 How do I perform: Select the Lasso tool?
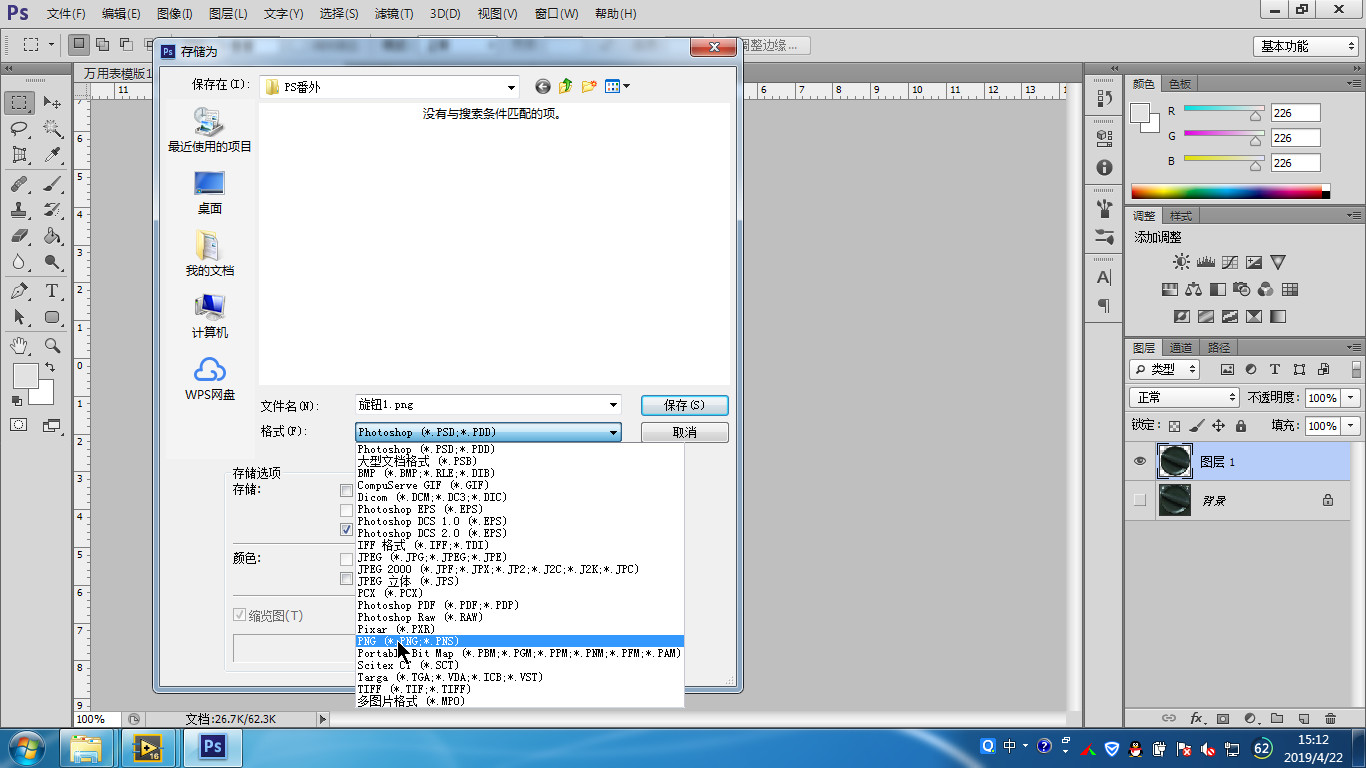(19, 129)
